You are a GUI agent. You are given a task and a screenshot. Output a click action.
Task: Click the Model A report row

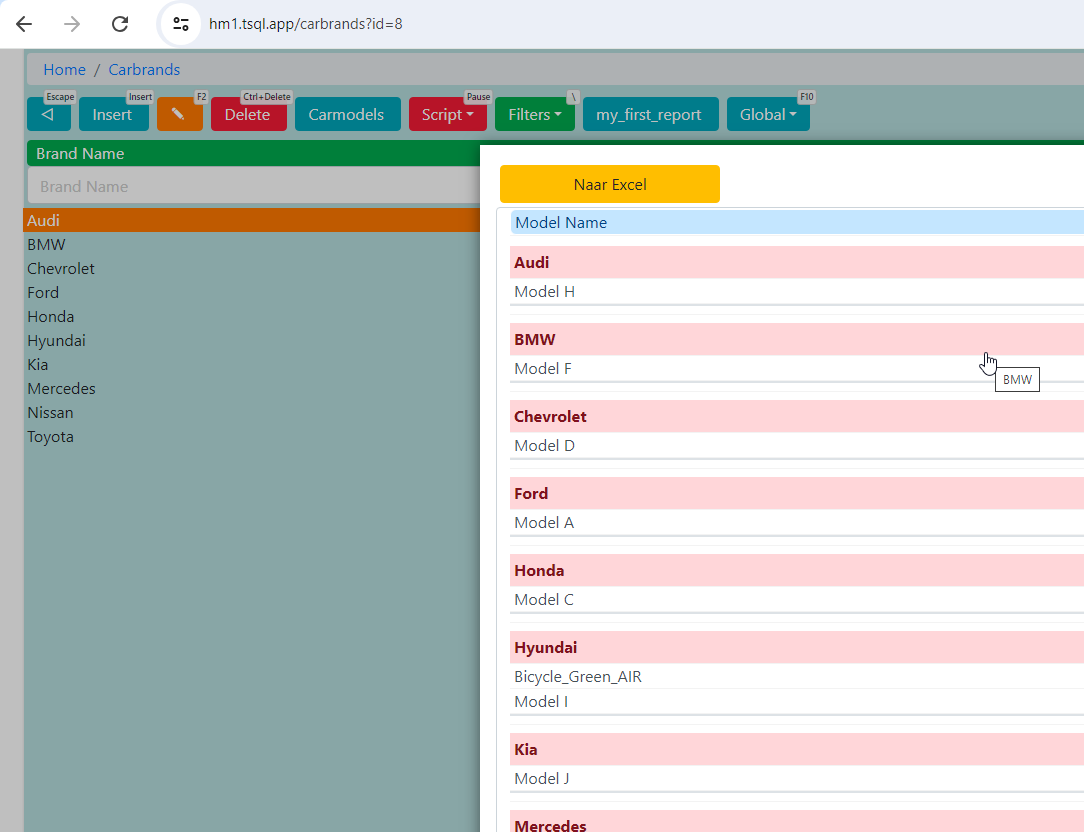click(x=797, y=523)
